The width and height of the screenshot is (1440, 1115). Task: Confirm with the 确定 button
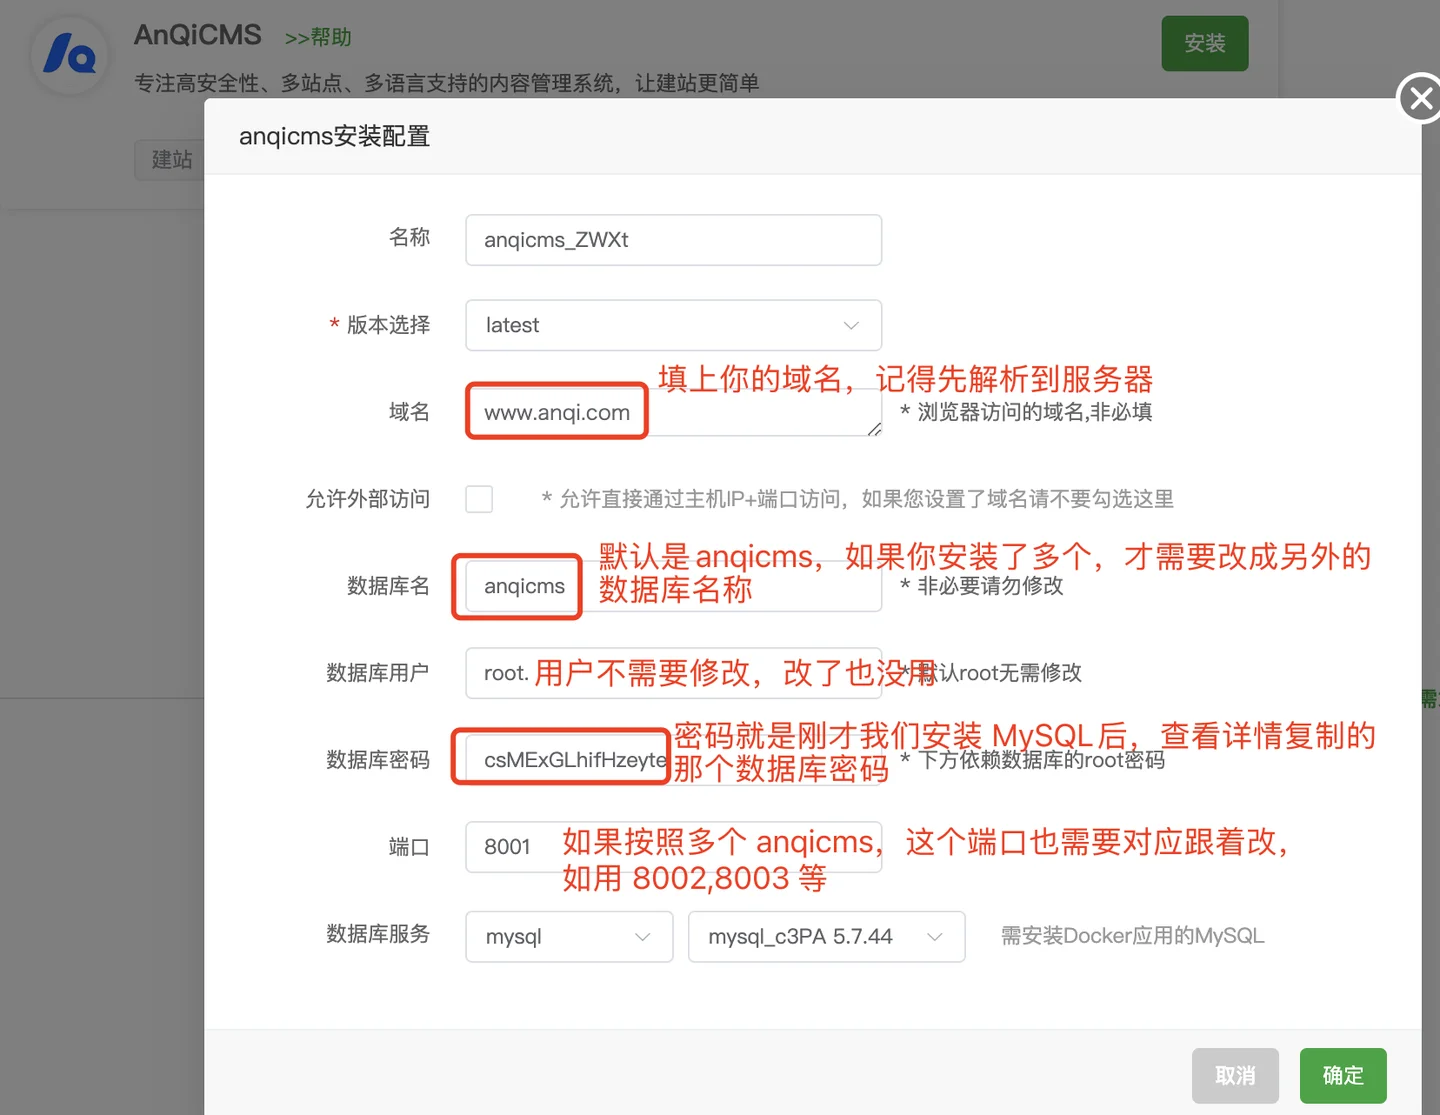click(x=1343, y=1075)
